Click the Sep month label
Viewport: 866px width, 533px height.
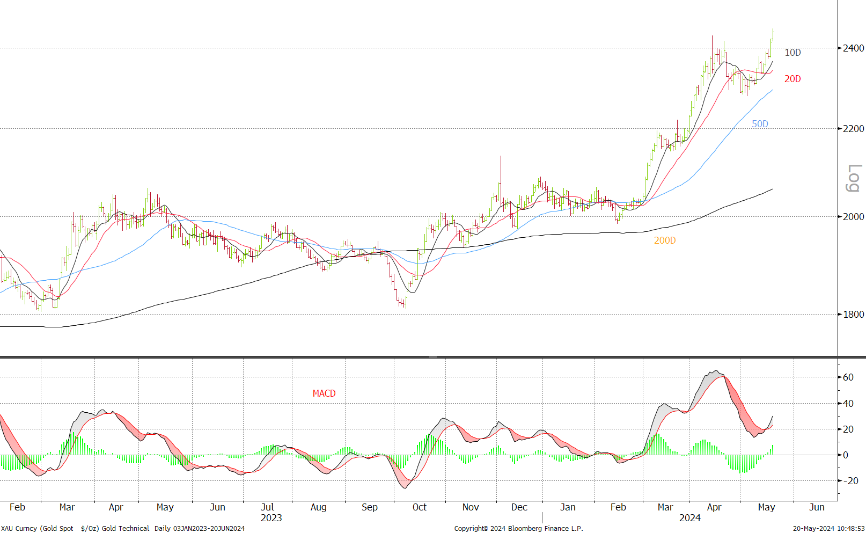click(369, 506)
